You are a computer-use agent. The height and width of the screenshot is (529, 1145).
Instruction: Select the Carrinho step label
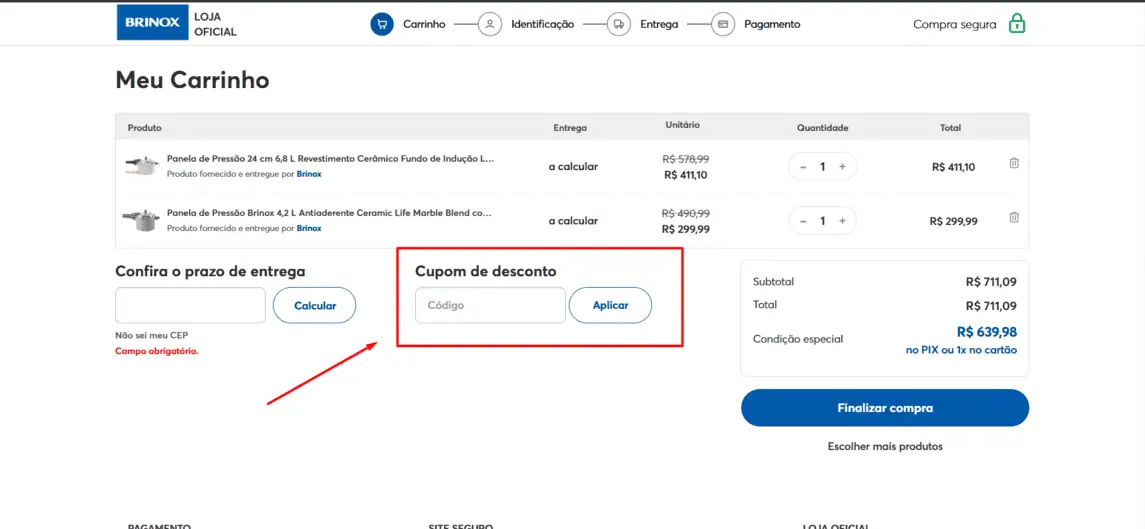coord(424,24)
